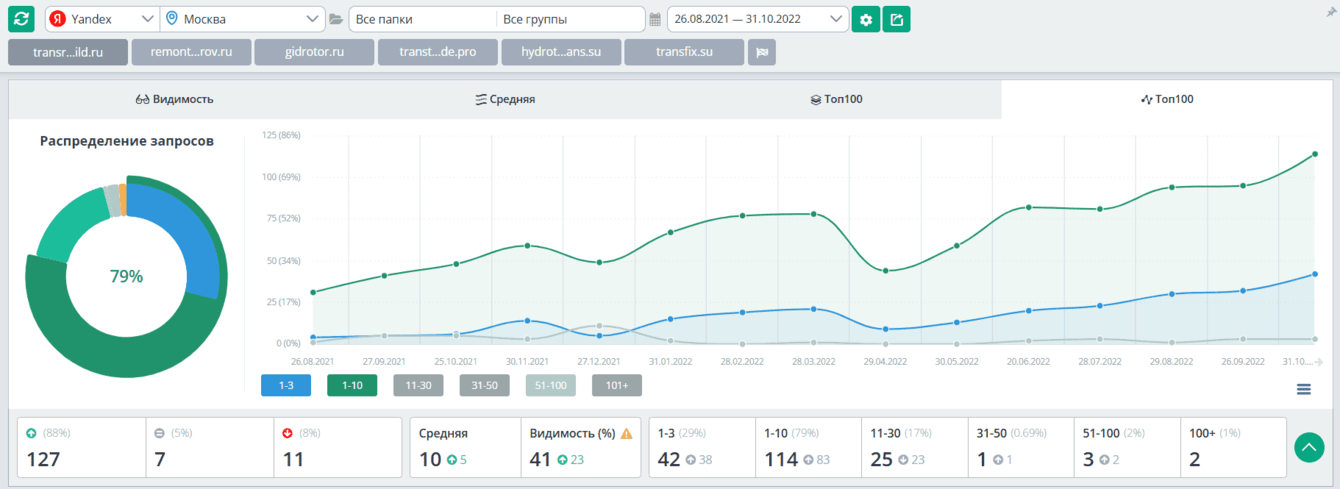Click the Все папки folder field
Screen dimensions: 1340x489
point(421,19)
